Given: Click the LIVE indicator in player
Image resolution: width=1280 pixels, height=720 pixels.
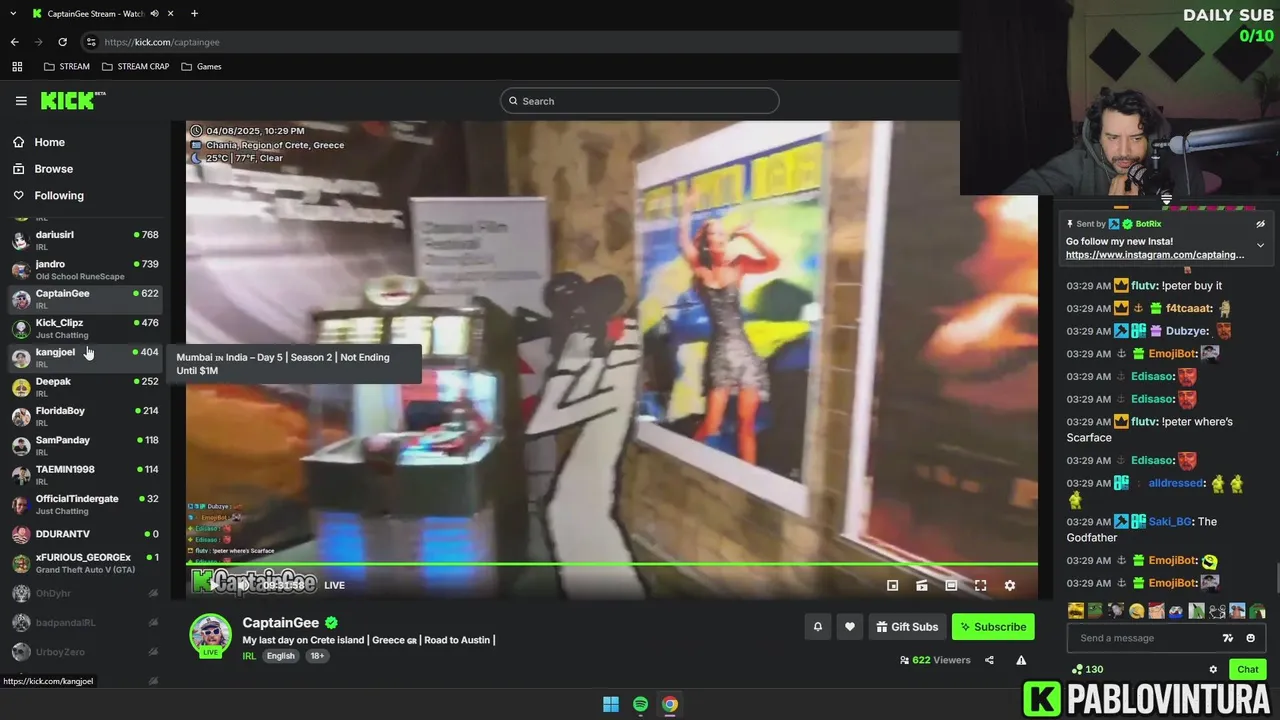Looking at the screenshot, I should tap(334, 585).
